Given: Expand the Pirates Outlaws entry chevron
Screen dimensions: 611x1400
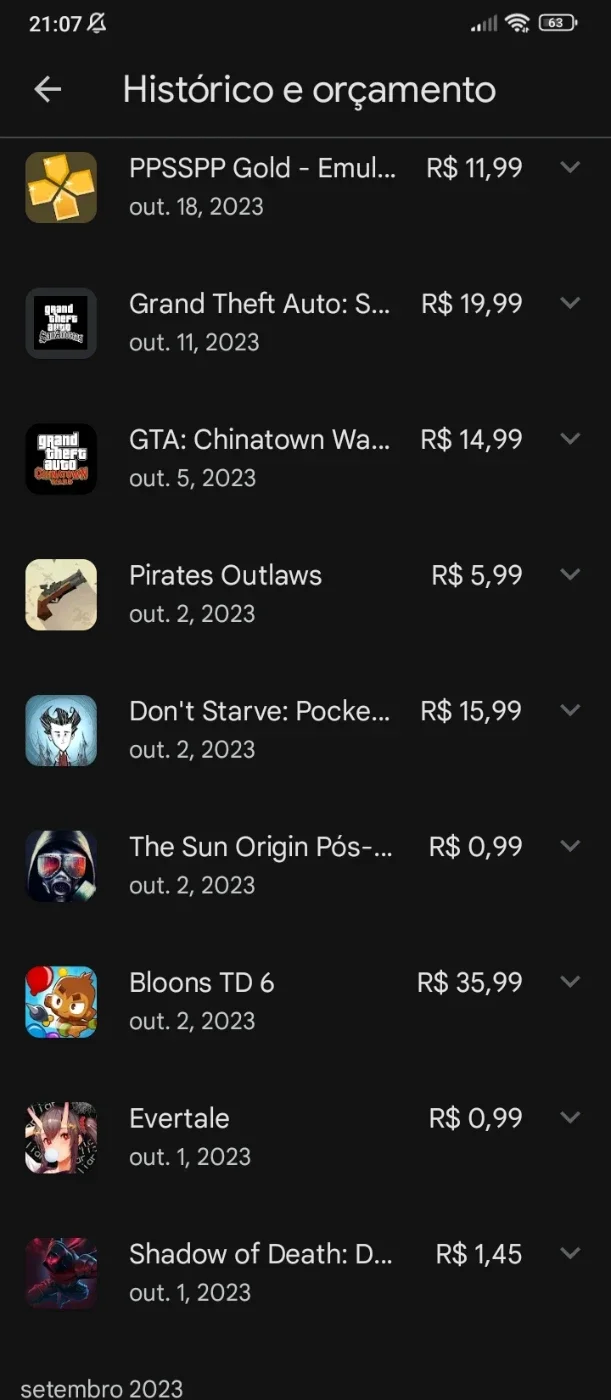Looking at the screenshot, I should (x=570, y=574).
